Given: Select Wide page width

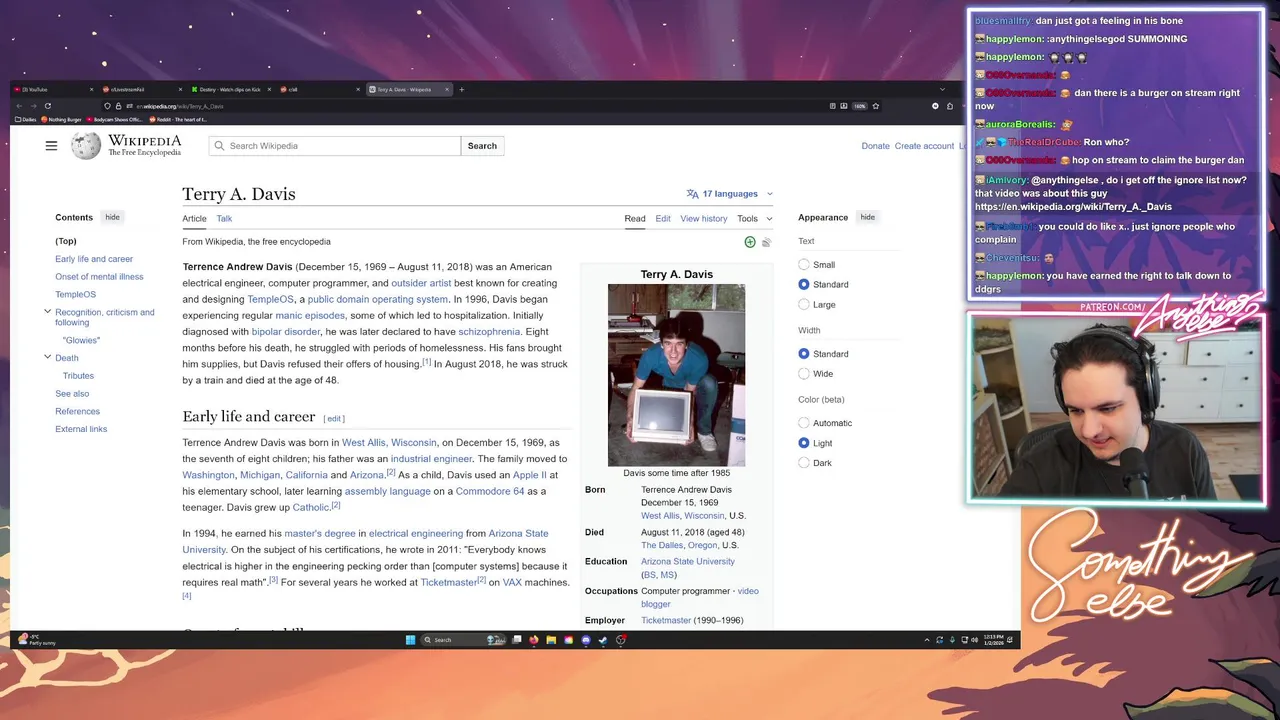Looking at the screenshot, I should [x=804, y=374].
